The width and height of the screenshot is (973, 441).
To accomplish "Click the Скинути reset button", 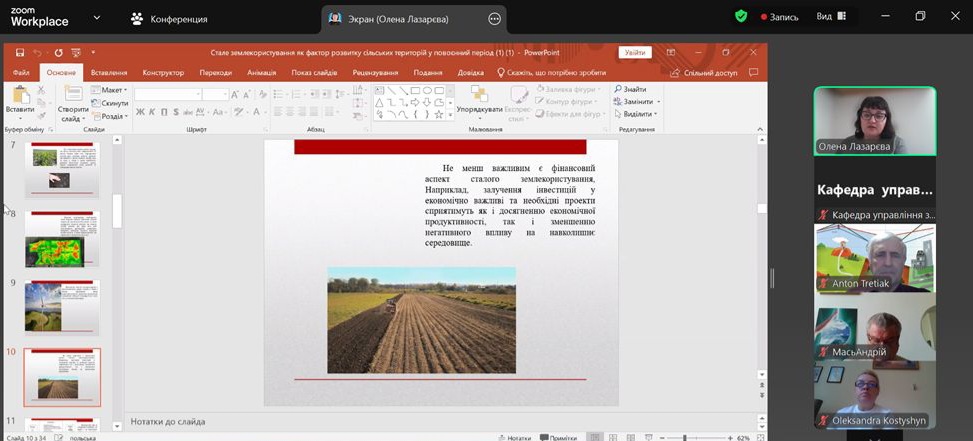I will (x=110, y=103).
